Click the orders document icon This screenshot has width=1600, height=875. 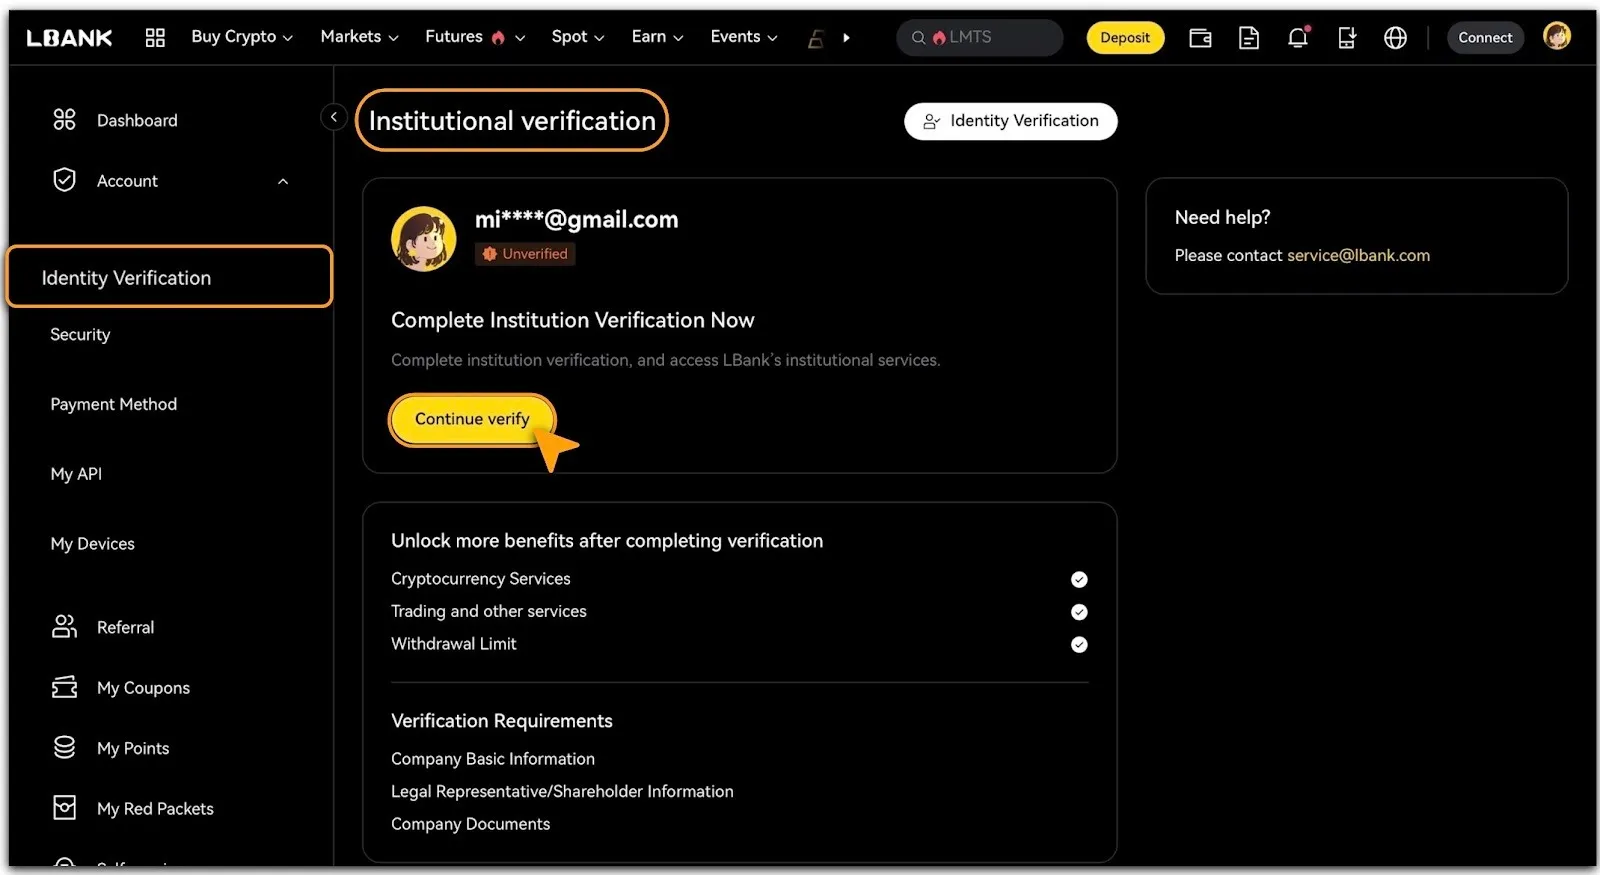click(x=1248, y=38)
